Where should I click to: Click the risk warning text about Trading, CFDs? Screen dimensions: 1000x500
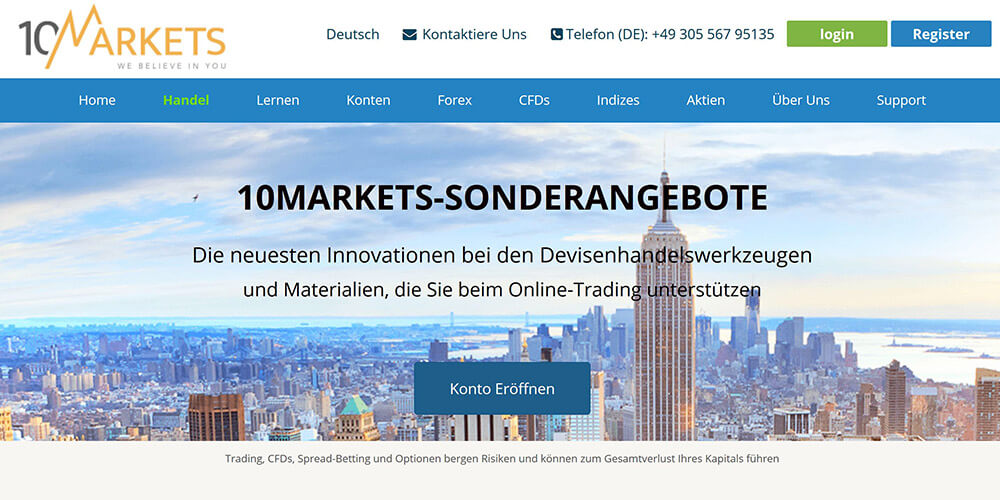(x=502, y=459)
